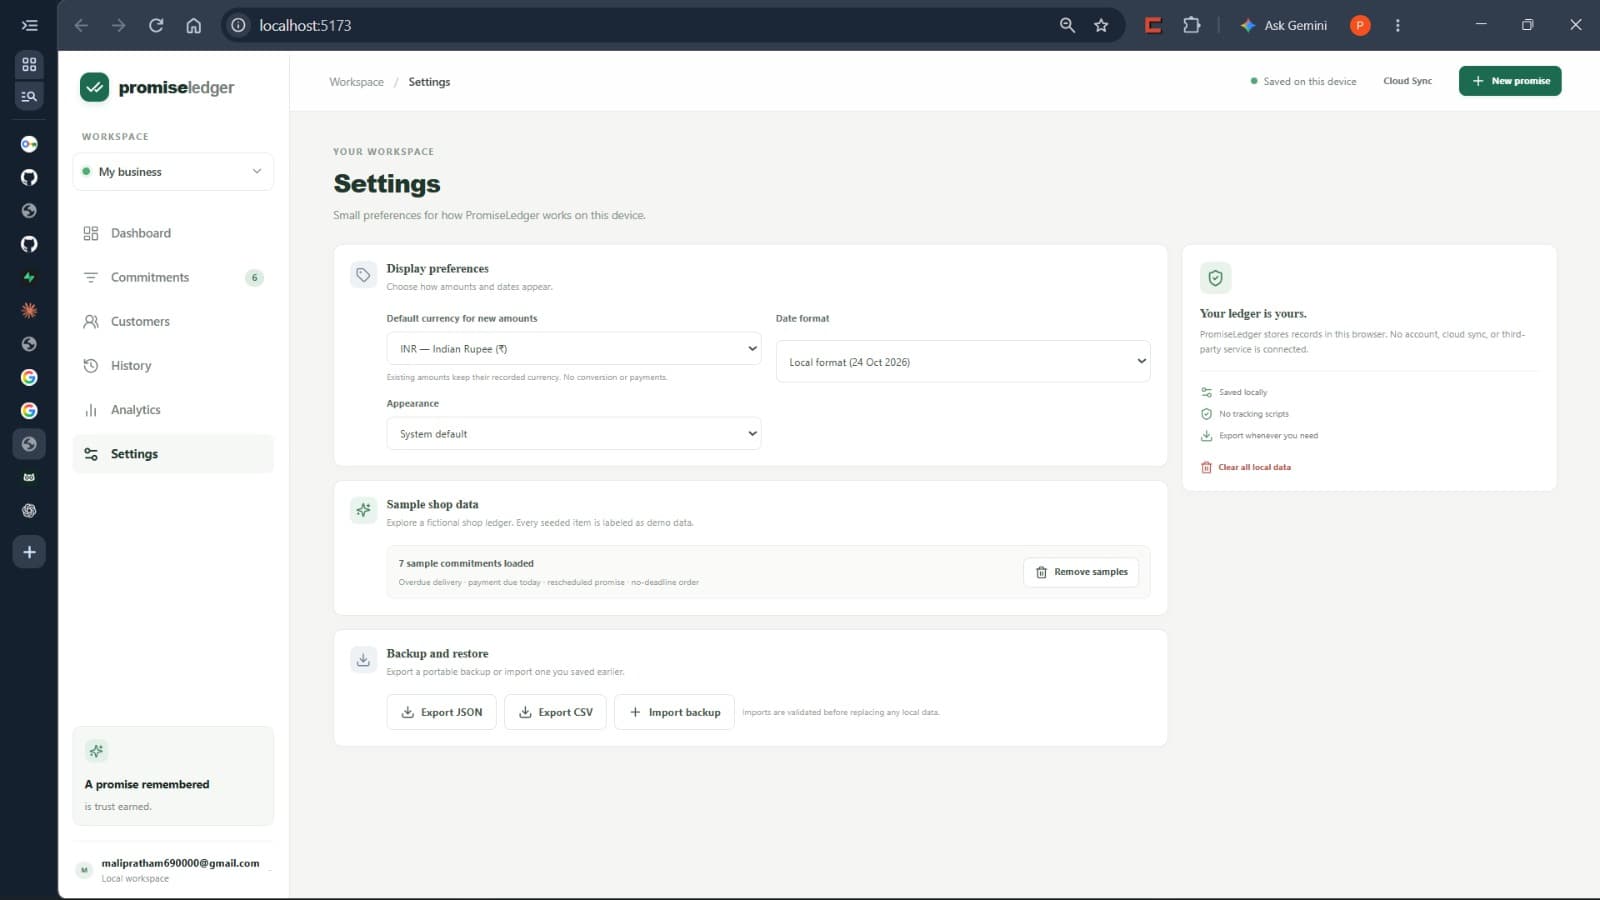Click Export JSON button
Screen dimensions: 1600x900
(x=441, y=712)
